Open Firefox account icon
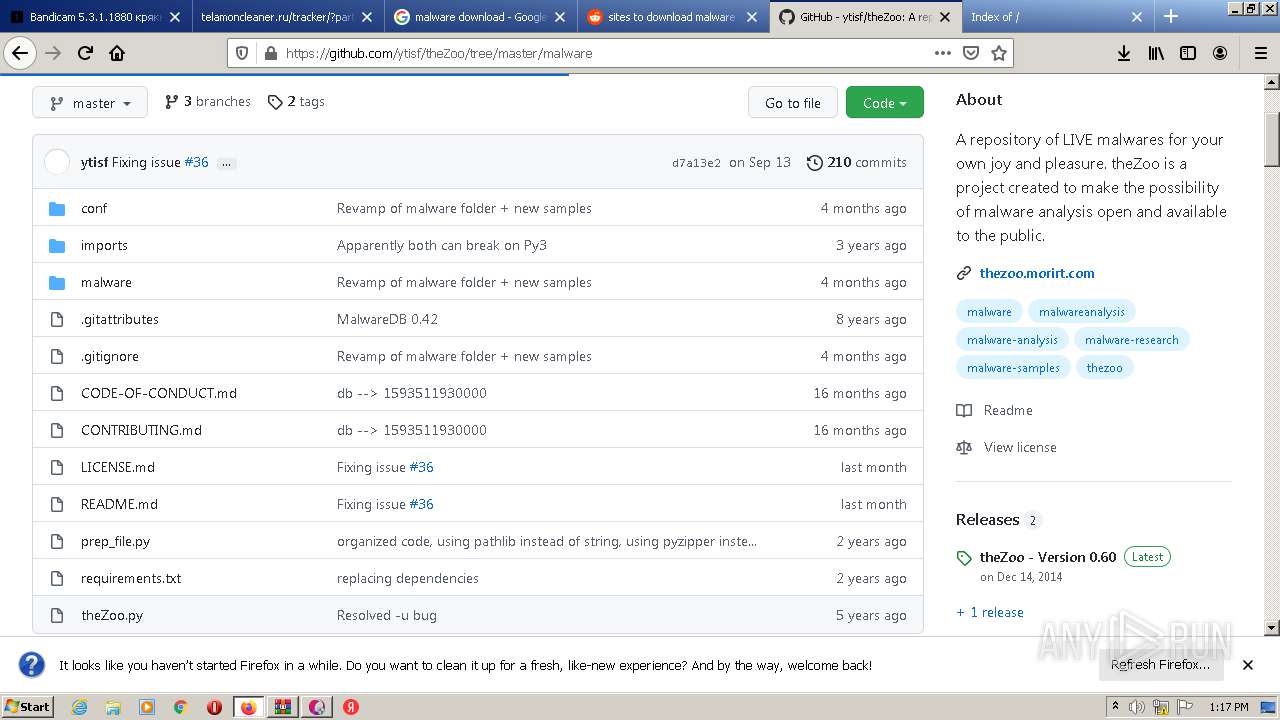Screen dimensions: 1280x720 pyautogui.click(x=1220, y=53)
